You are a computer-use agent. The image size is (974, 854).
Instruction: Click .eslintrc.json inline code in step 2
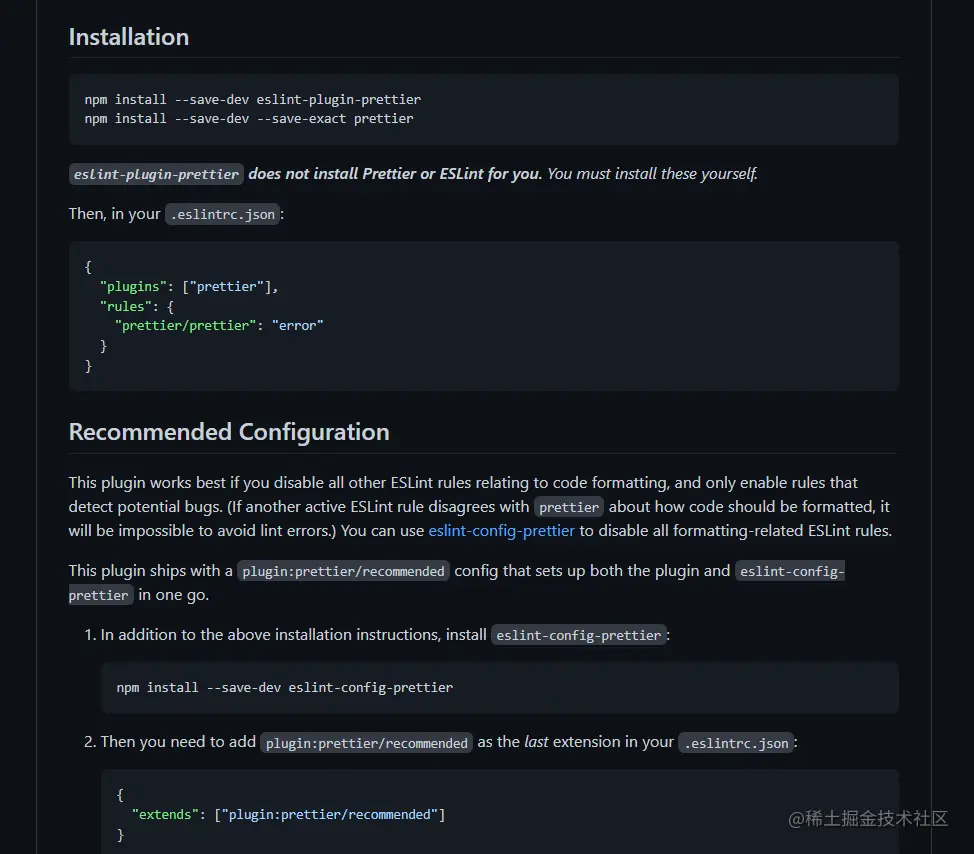(736, 743)
